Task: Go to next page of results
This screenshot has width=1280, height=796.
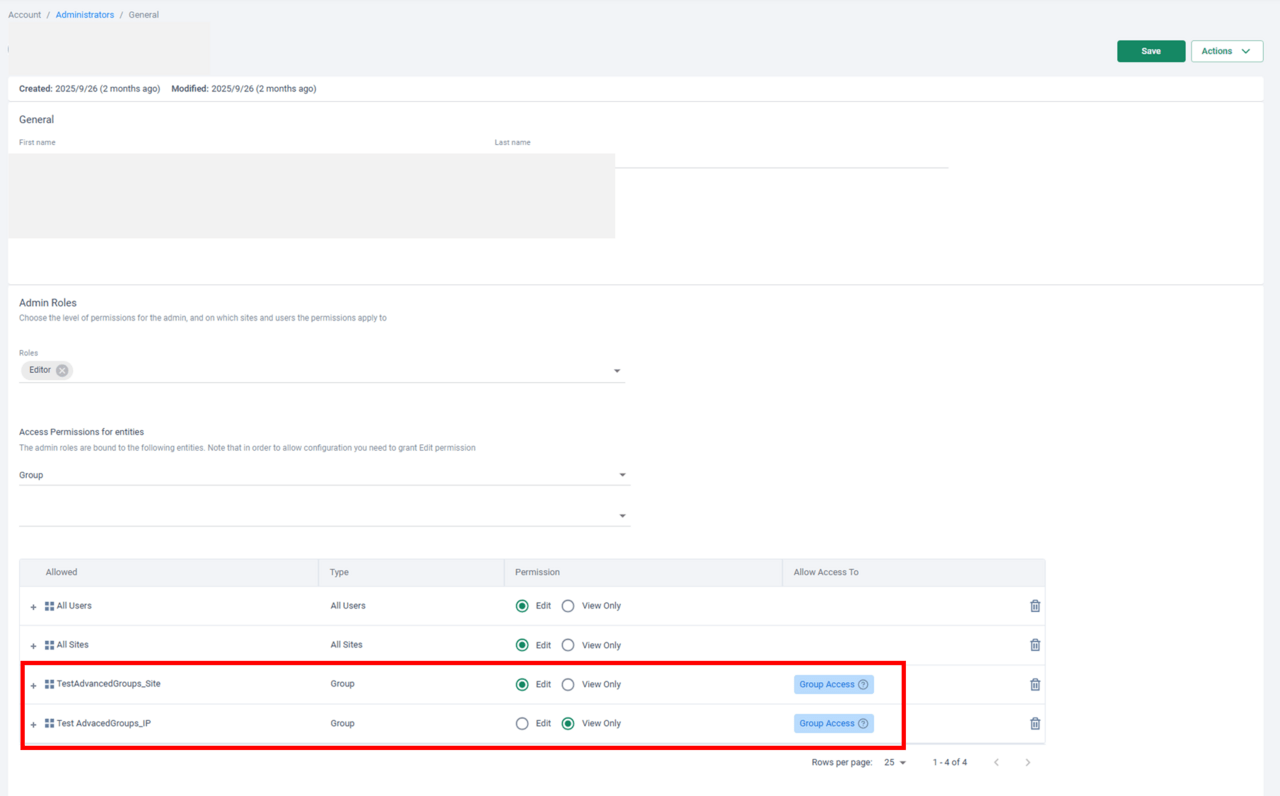Action: click(x=1027, y=763)
